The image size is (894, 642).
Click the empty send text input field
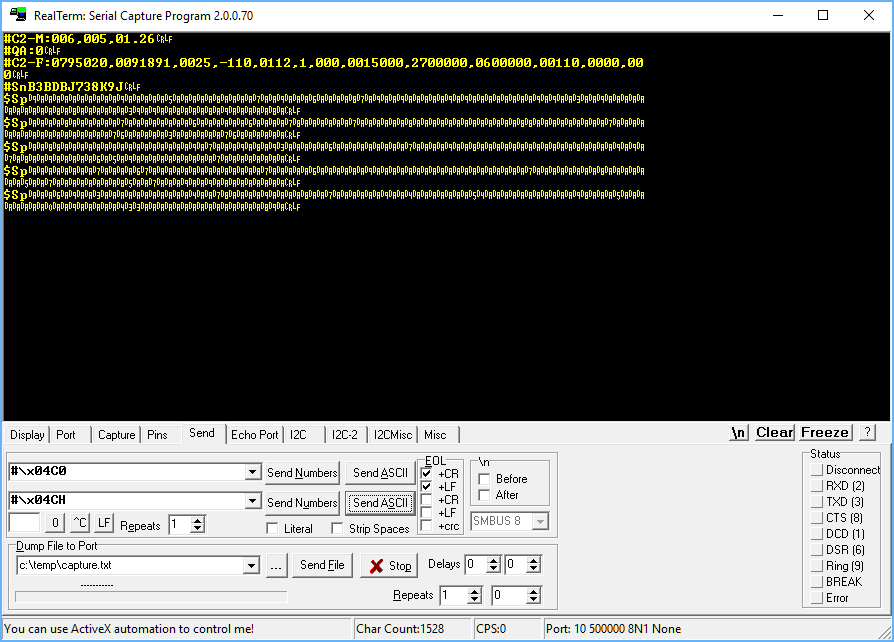tap(25, 522)
